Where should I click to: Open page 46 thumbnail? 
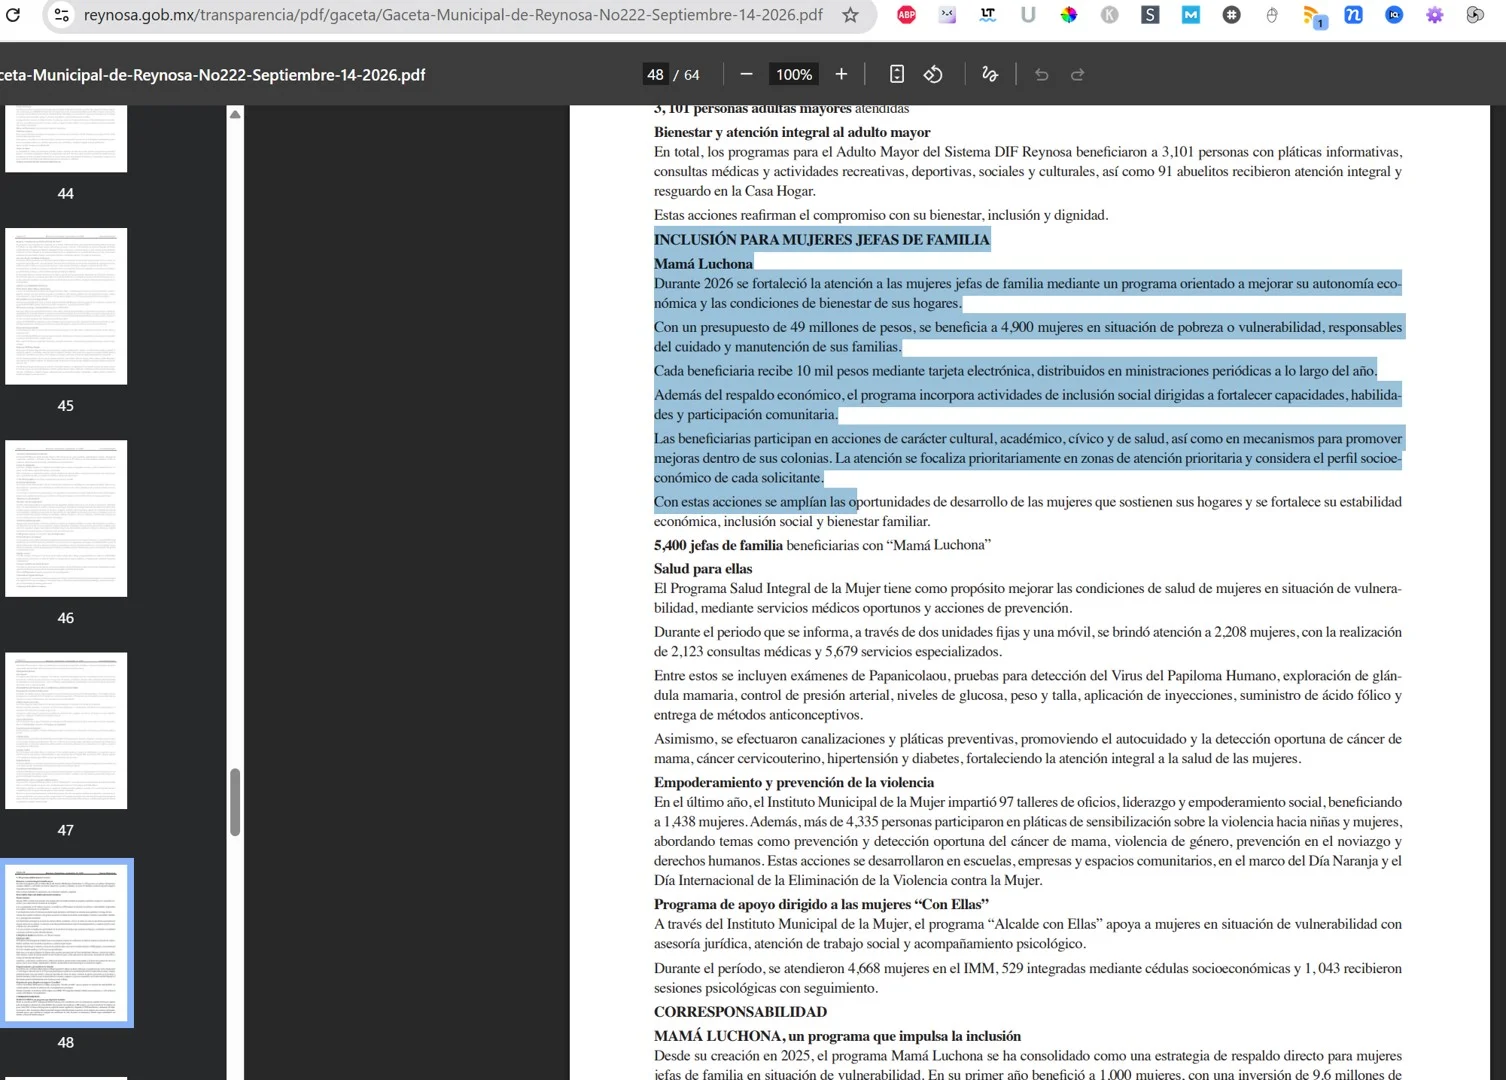(x=66, y=518)
